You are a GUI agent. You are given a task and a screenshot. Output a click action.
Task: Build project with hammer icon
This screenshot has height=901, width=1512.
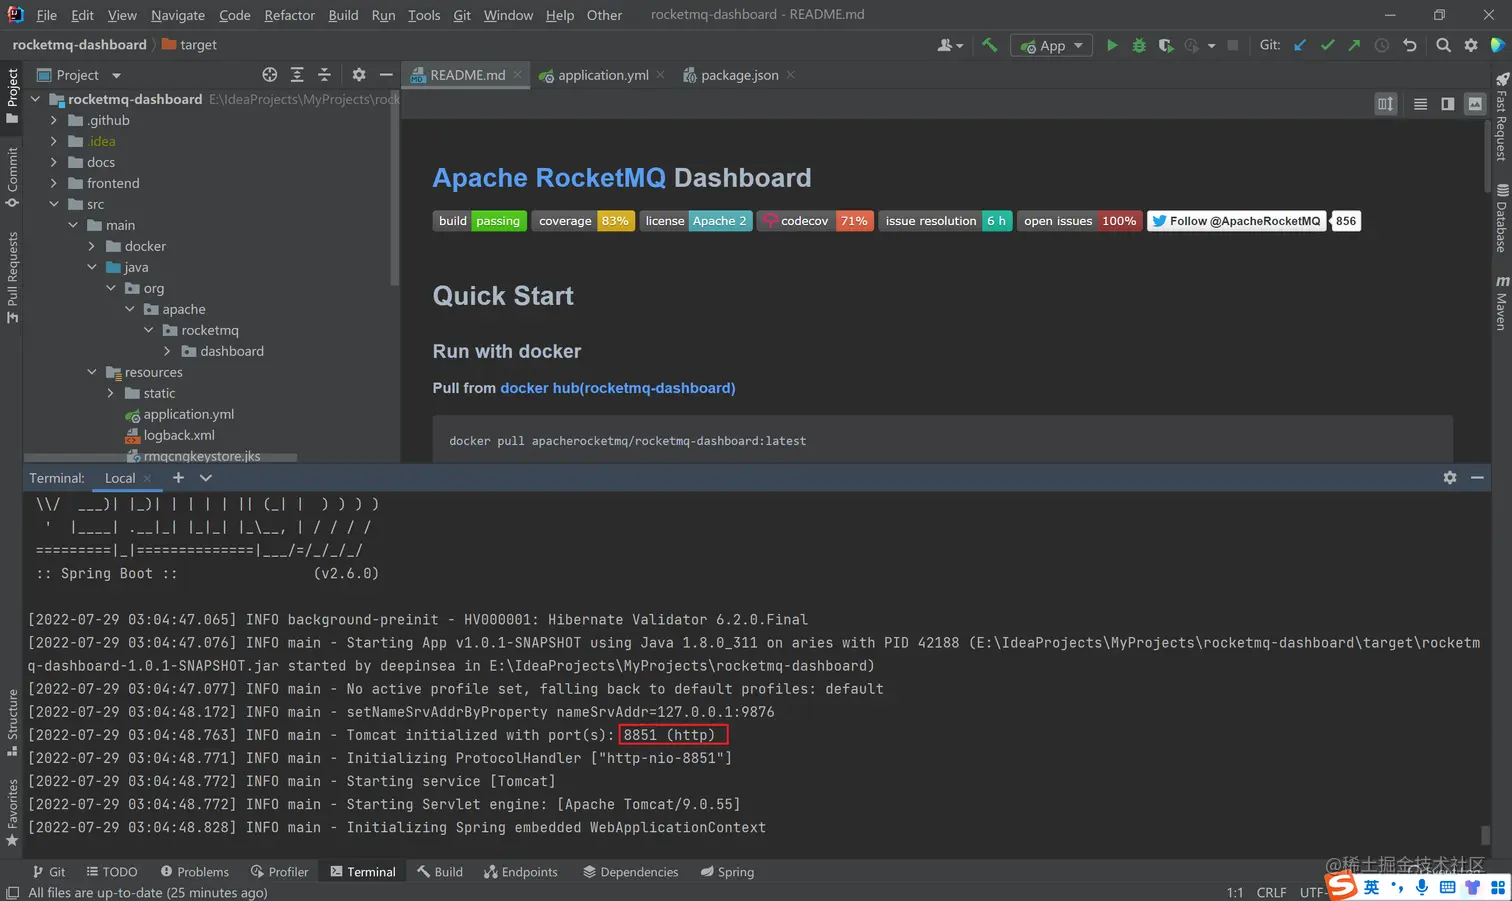point(989,45)
